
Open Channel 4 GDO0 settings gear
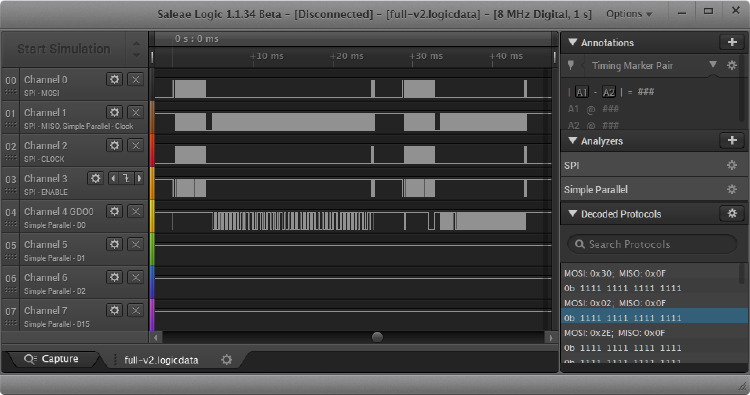click(114, 211)
